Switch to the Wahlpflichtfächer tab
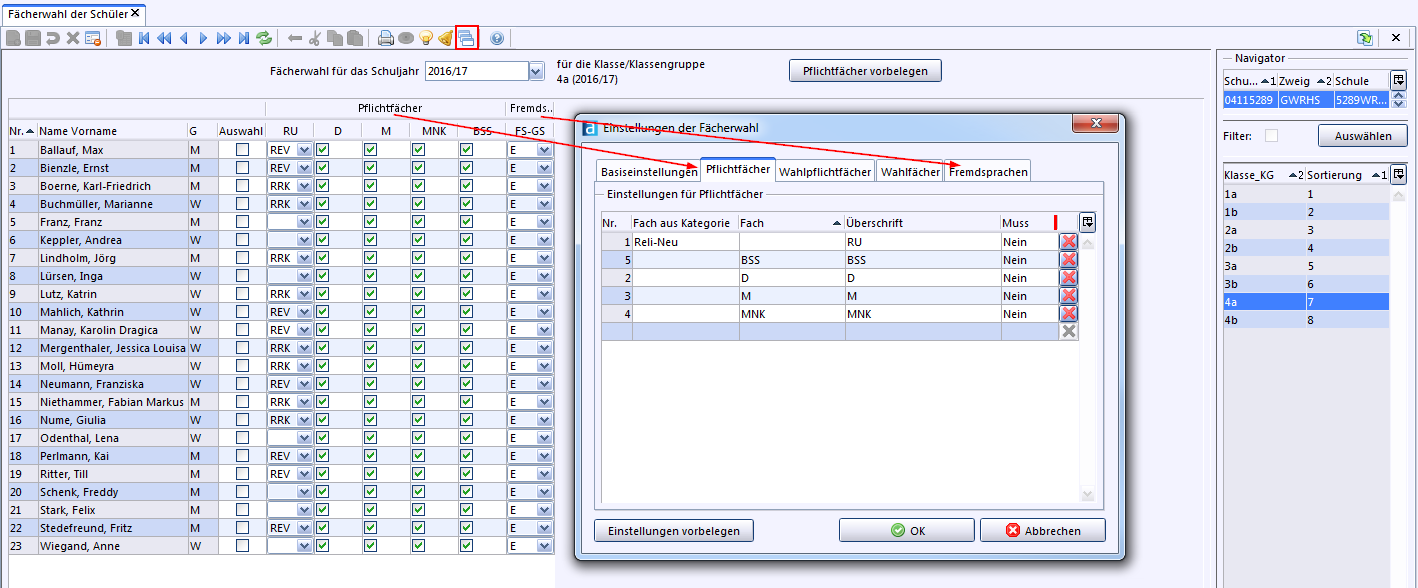Screen dimensions: 1418x588 pyautogui.click(x=825, y=172)
